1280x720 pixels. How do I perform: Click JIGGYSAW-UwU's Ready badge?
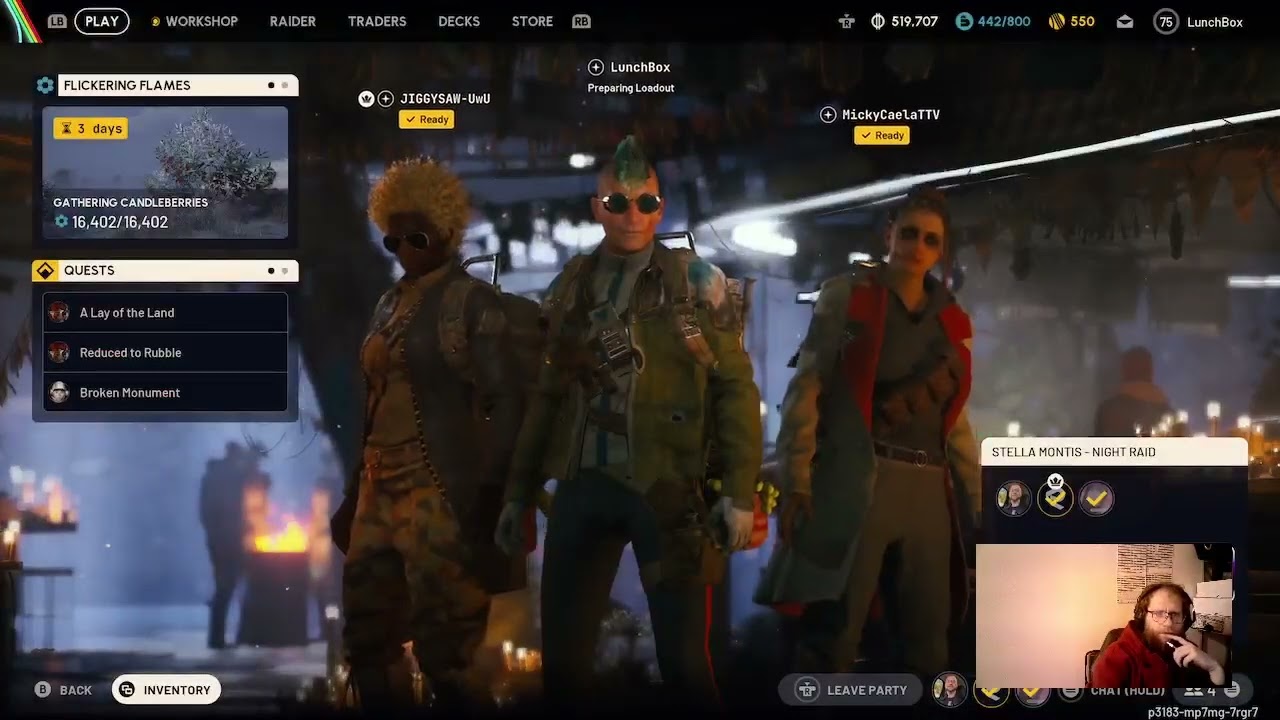tap(427, 119)
